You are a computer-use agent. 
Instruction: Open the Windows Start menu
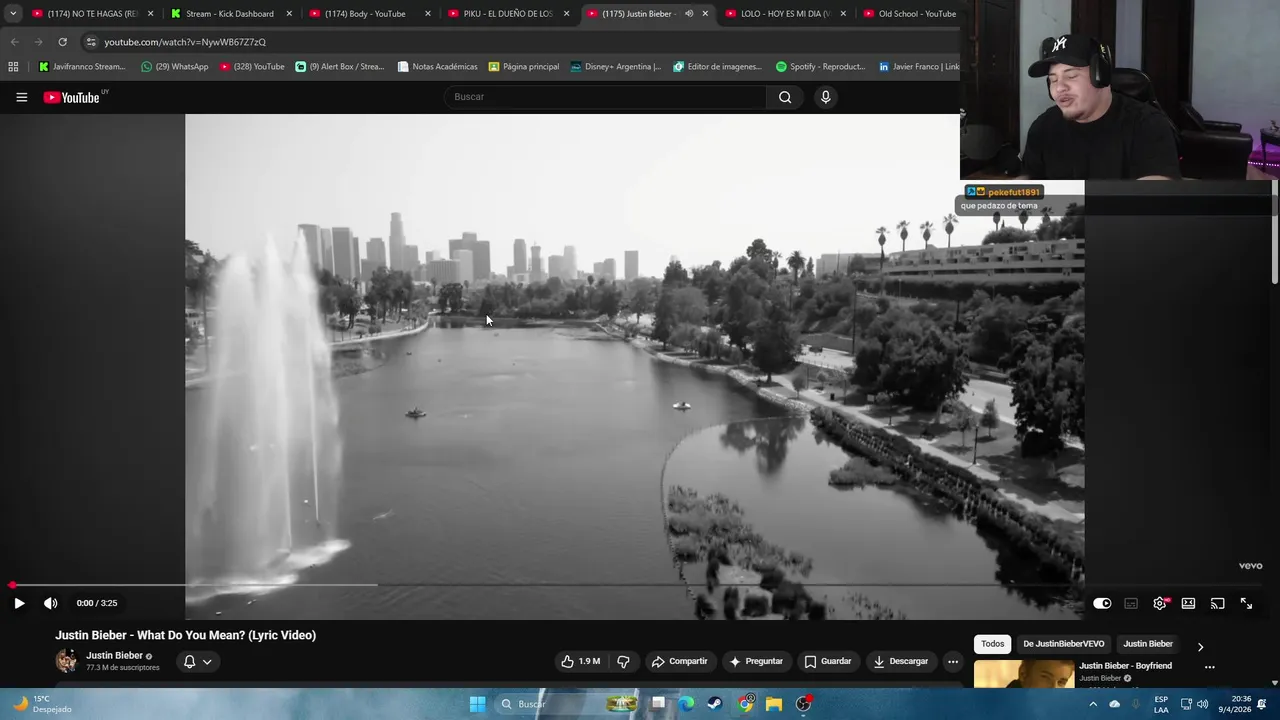click(x=477, y=704)
